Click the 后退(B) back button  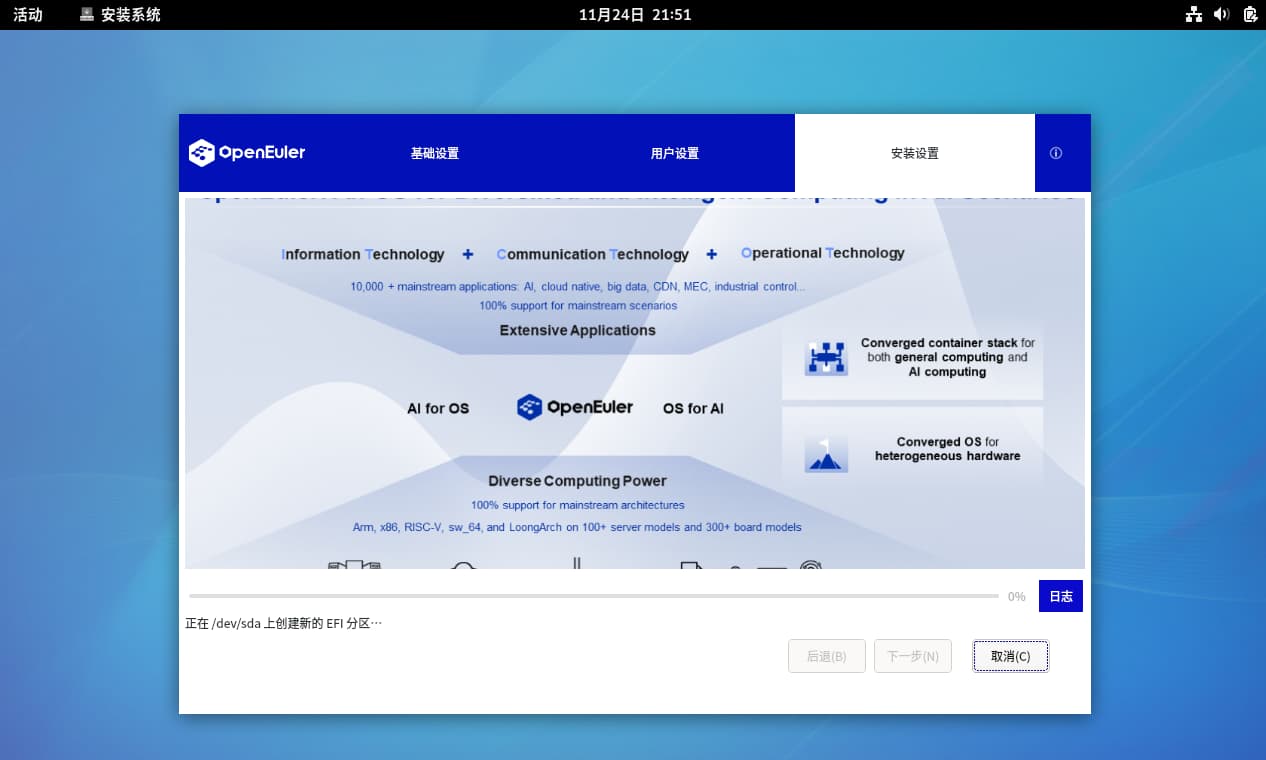[x=826, y=656]
